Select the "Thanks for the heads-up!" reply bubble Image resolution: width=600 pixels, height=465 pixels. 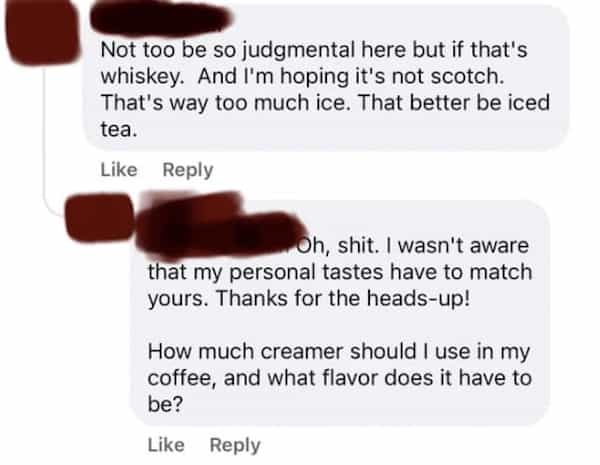pyautogui.click(x=340, y=312)
